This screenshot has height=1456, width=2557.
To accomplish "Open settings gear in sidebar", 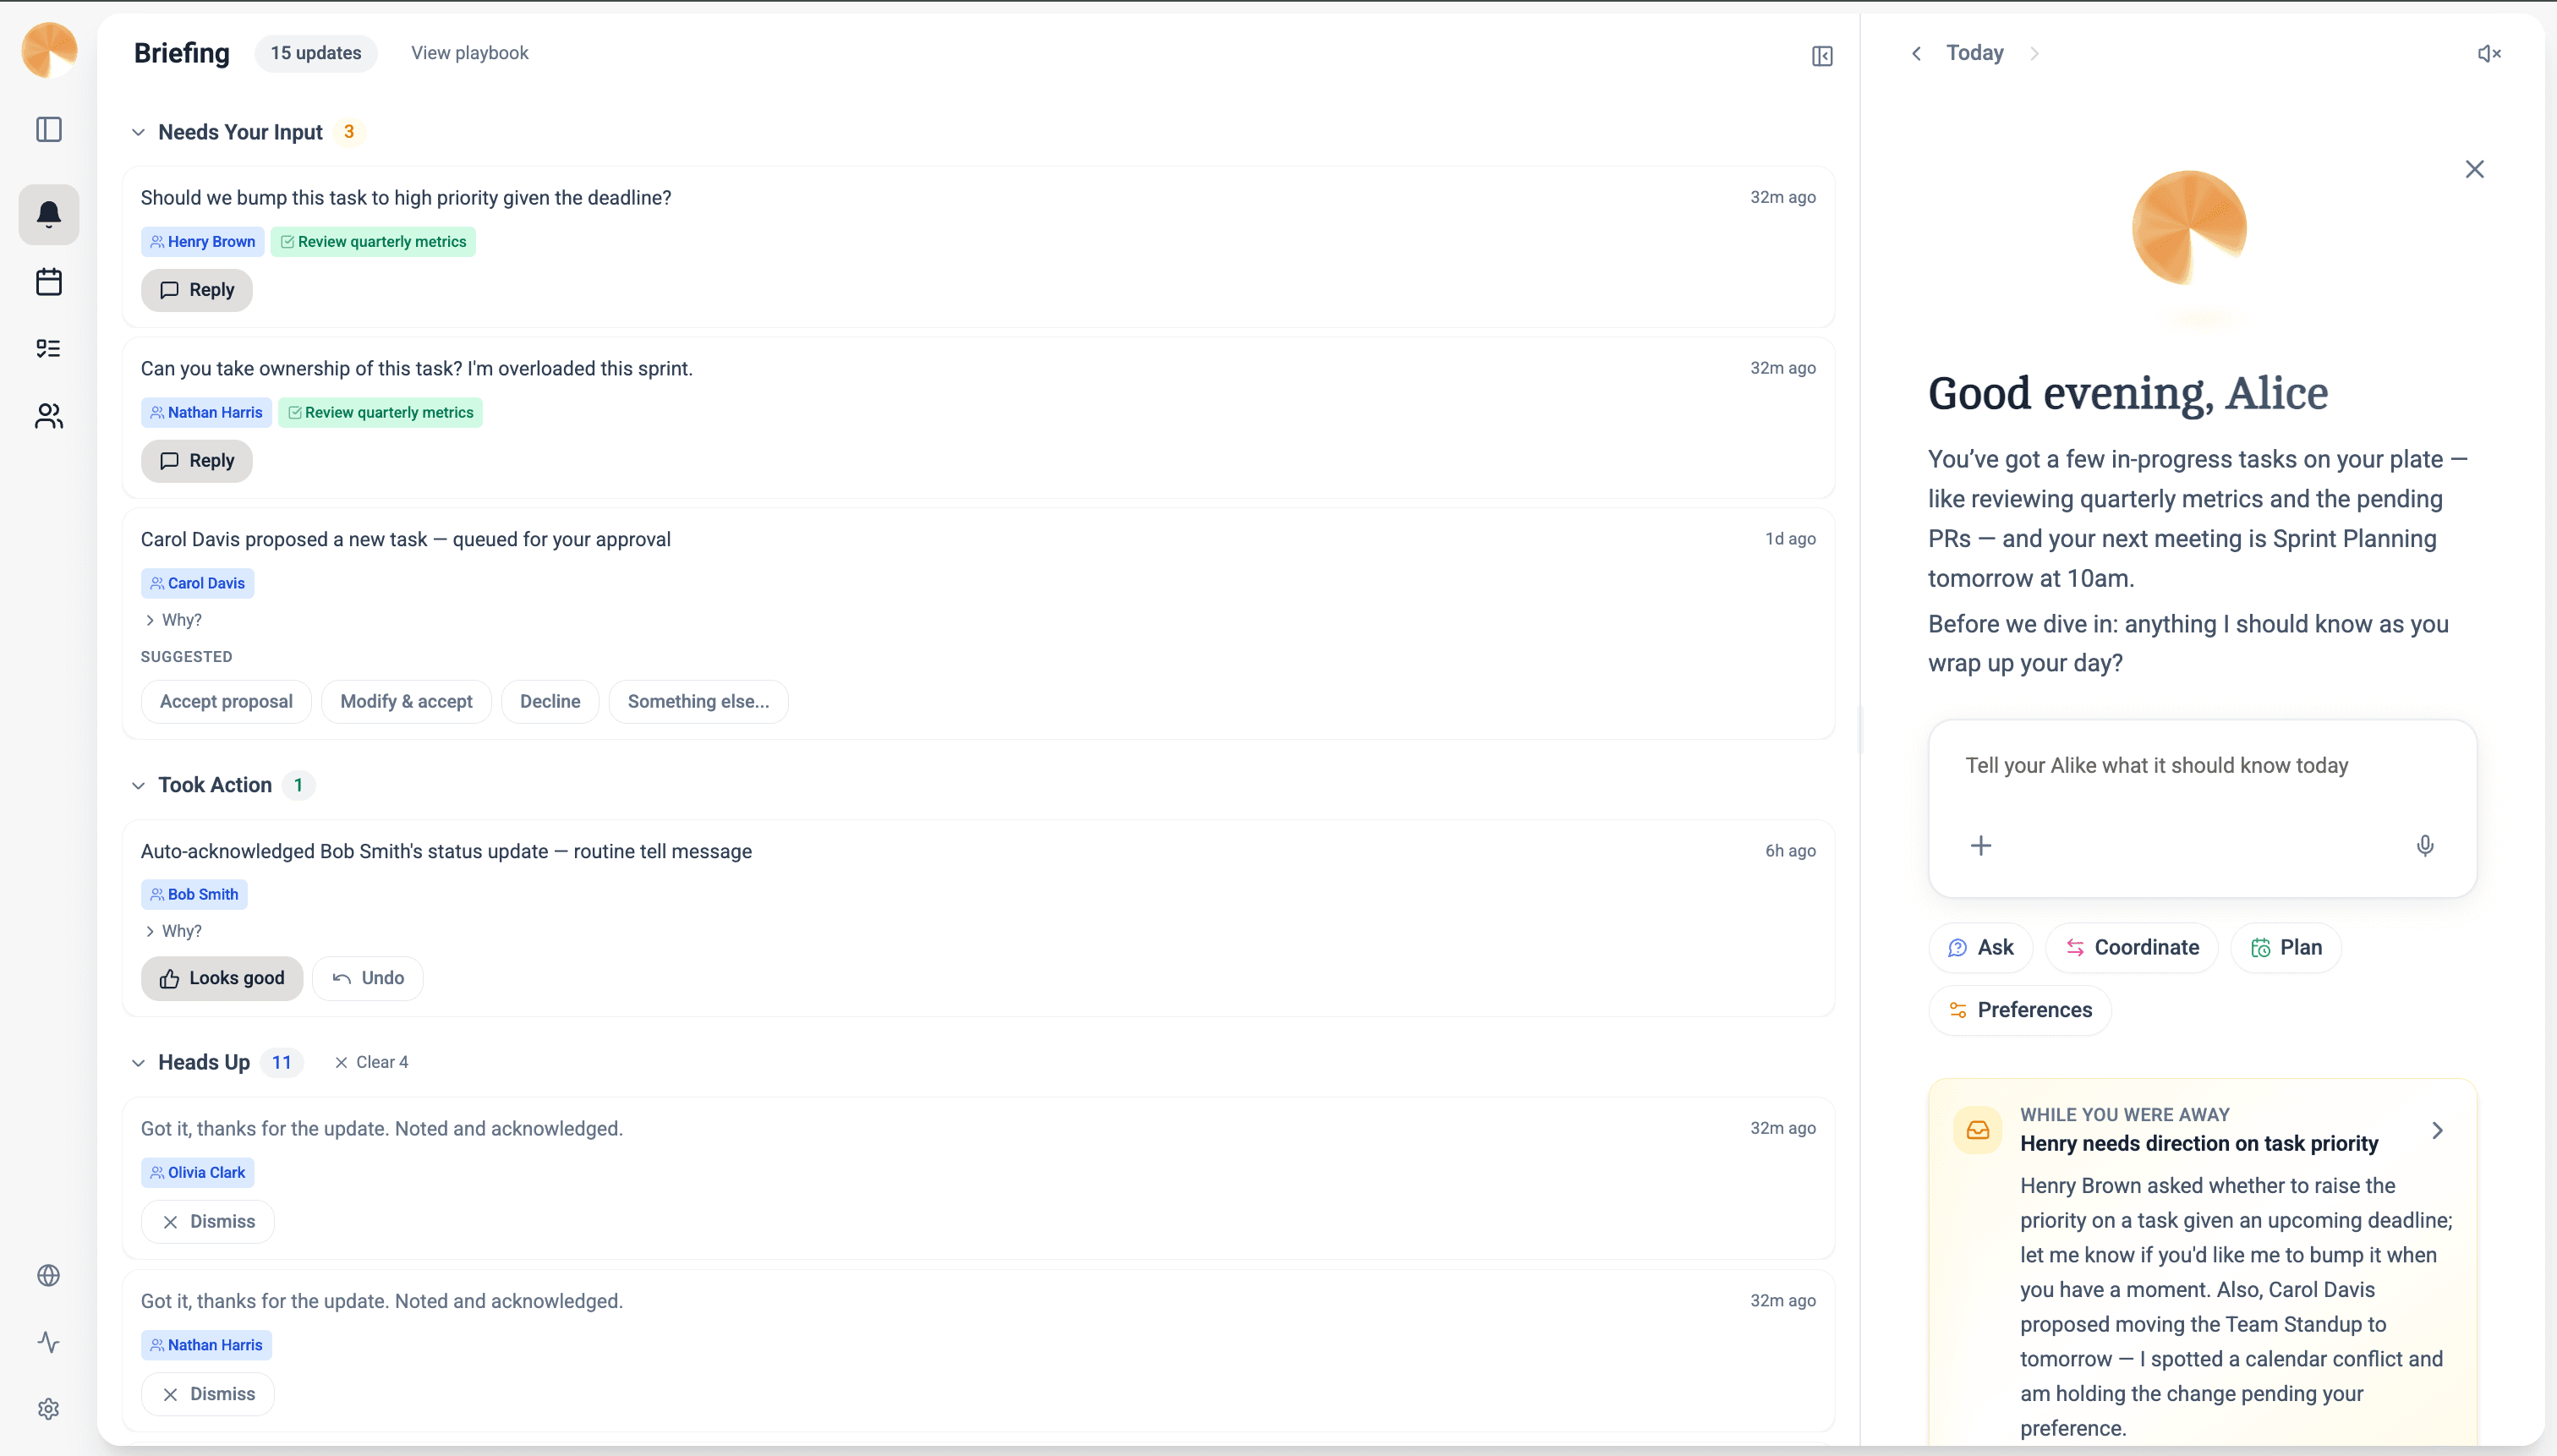I will click(48, 1409).
